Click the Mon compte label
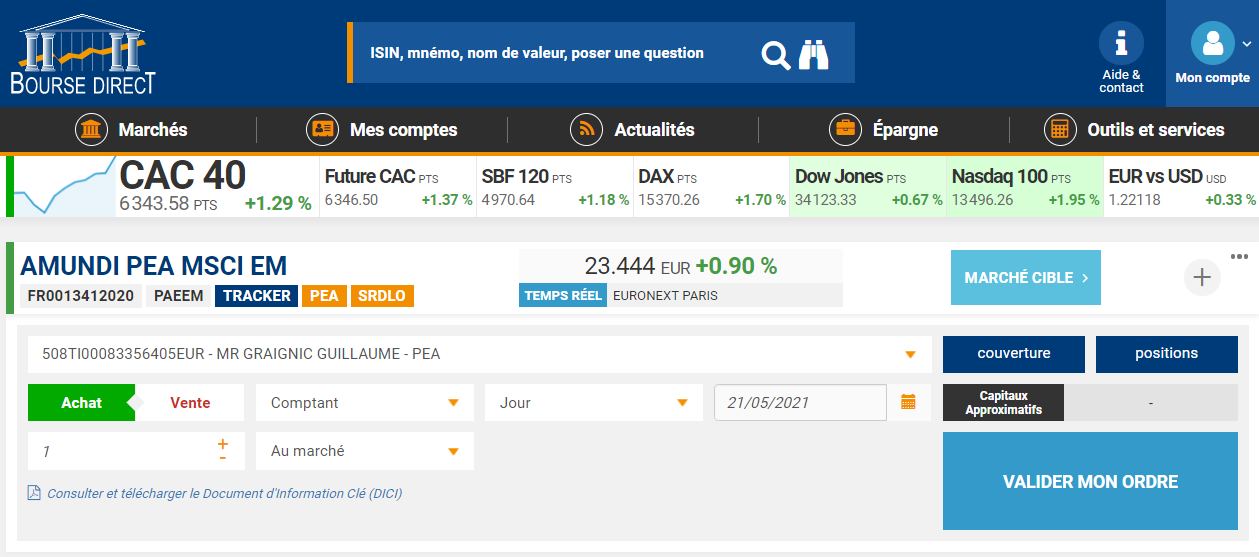Image resolution: width=1259 pixels, height=557 pixels. pos(1212,78)
